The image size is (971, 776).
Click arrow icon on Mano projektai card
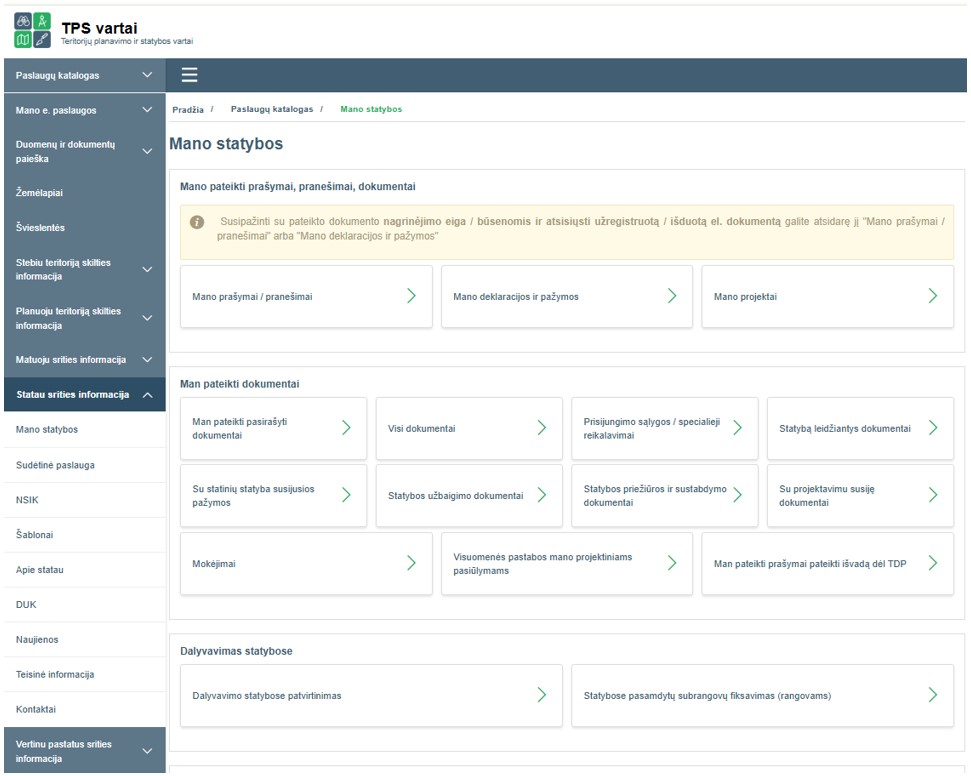point(932,296)
